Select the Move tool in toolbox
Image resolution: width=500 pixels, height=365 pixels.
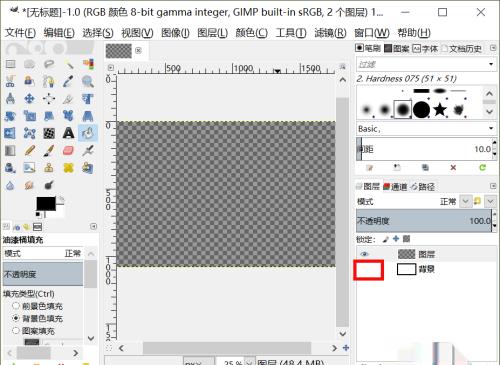[x=29, y=99]
